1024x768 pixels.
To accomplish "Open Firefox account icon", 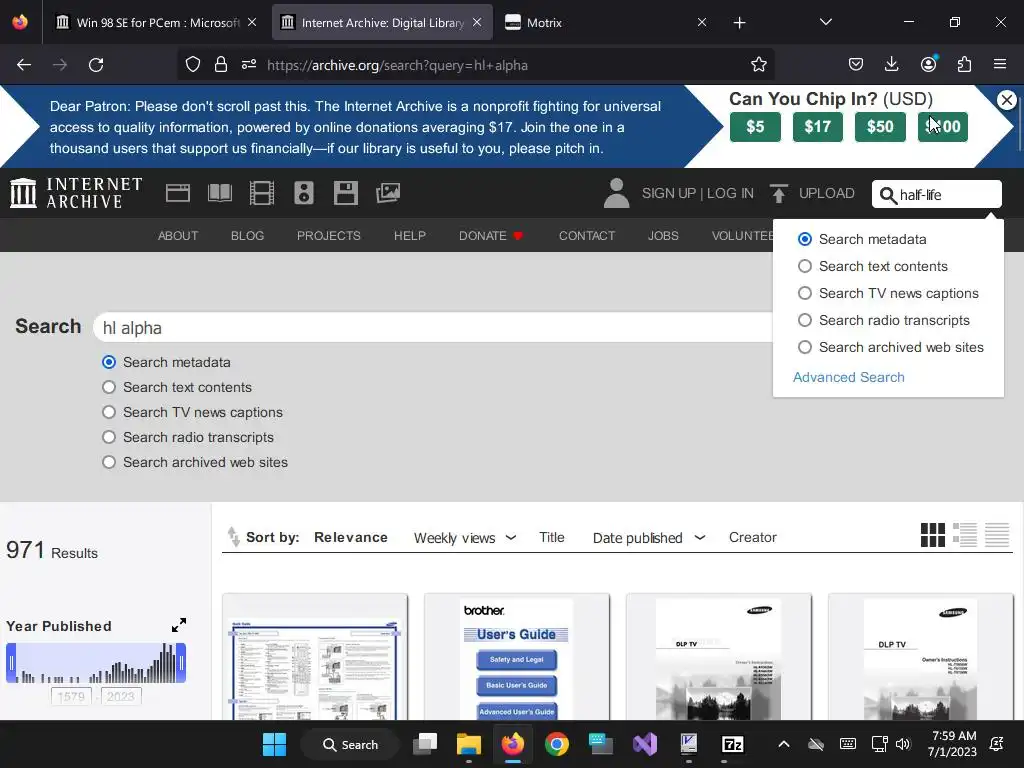I will coord(928,63).
